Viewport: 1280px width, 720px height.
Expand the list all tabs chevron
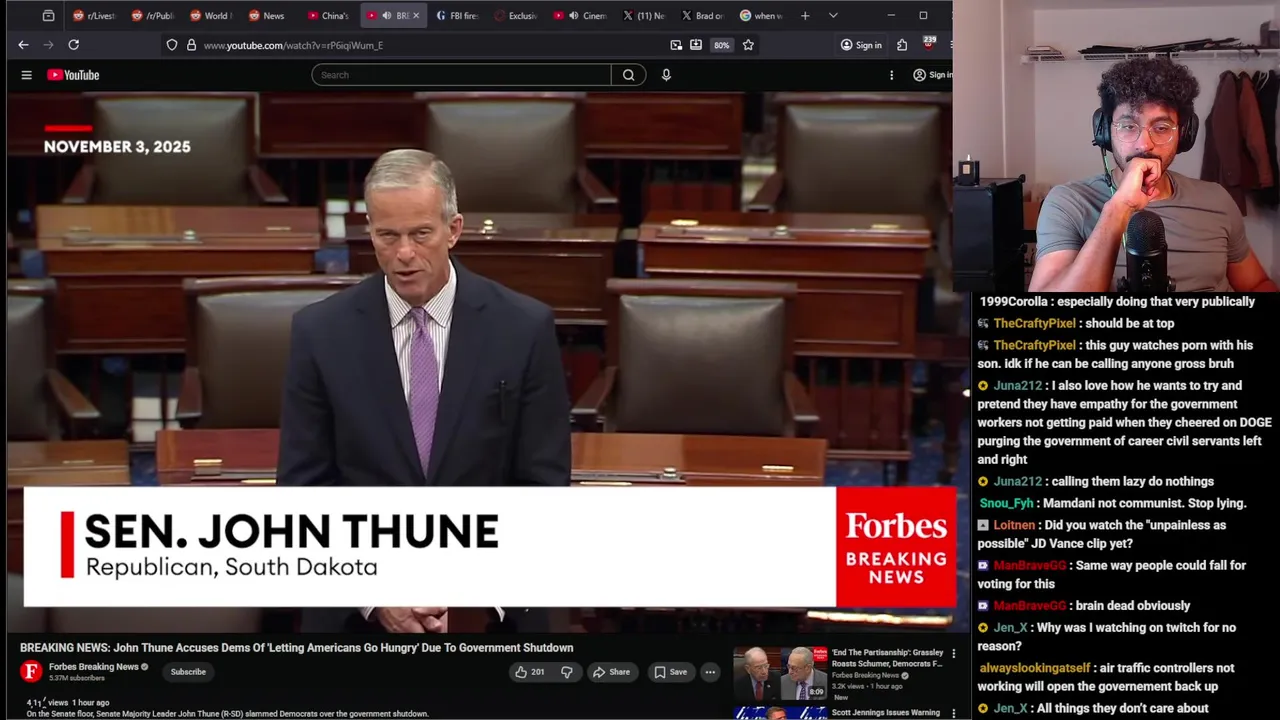[833, 16]
